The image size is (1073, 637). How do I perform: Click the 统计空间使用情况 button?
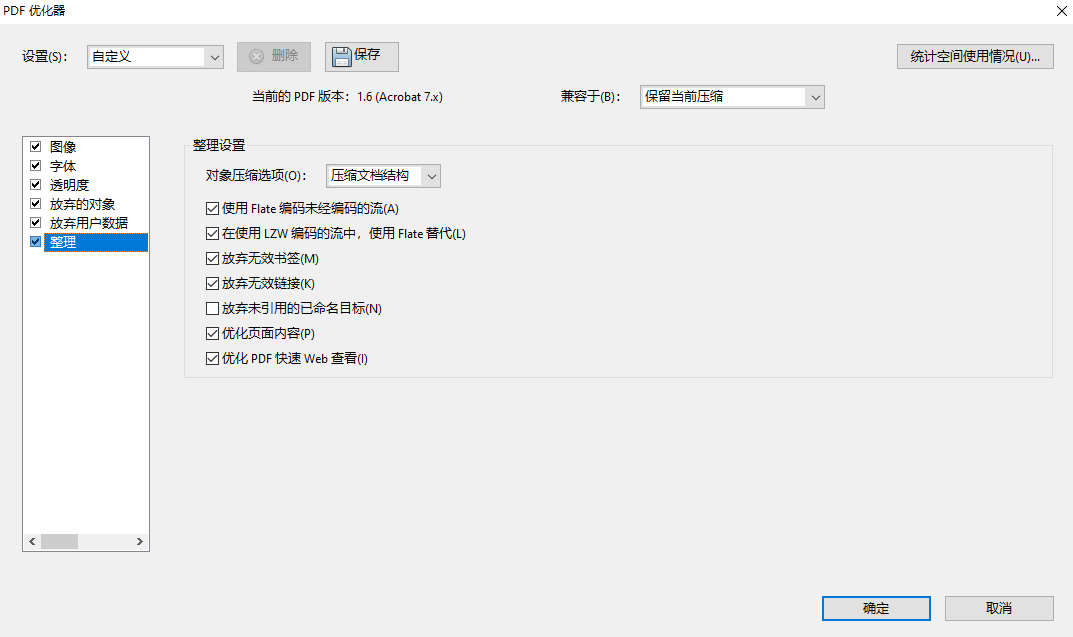coord(975,56)
